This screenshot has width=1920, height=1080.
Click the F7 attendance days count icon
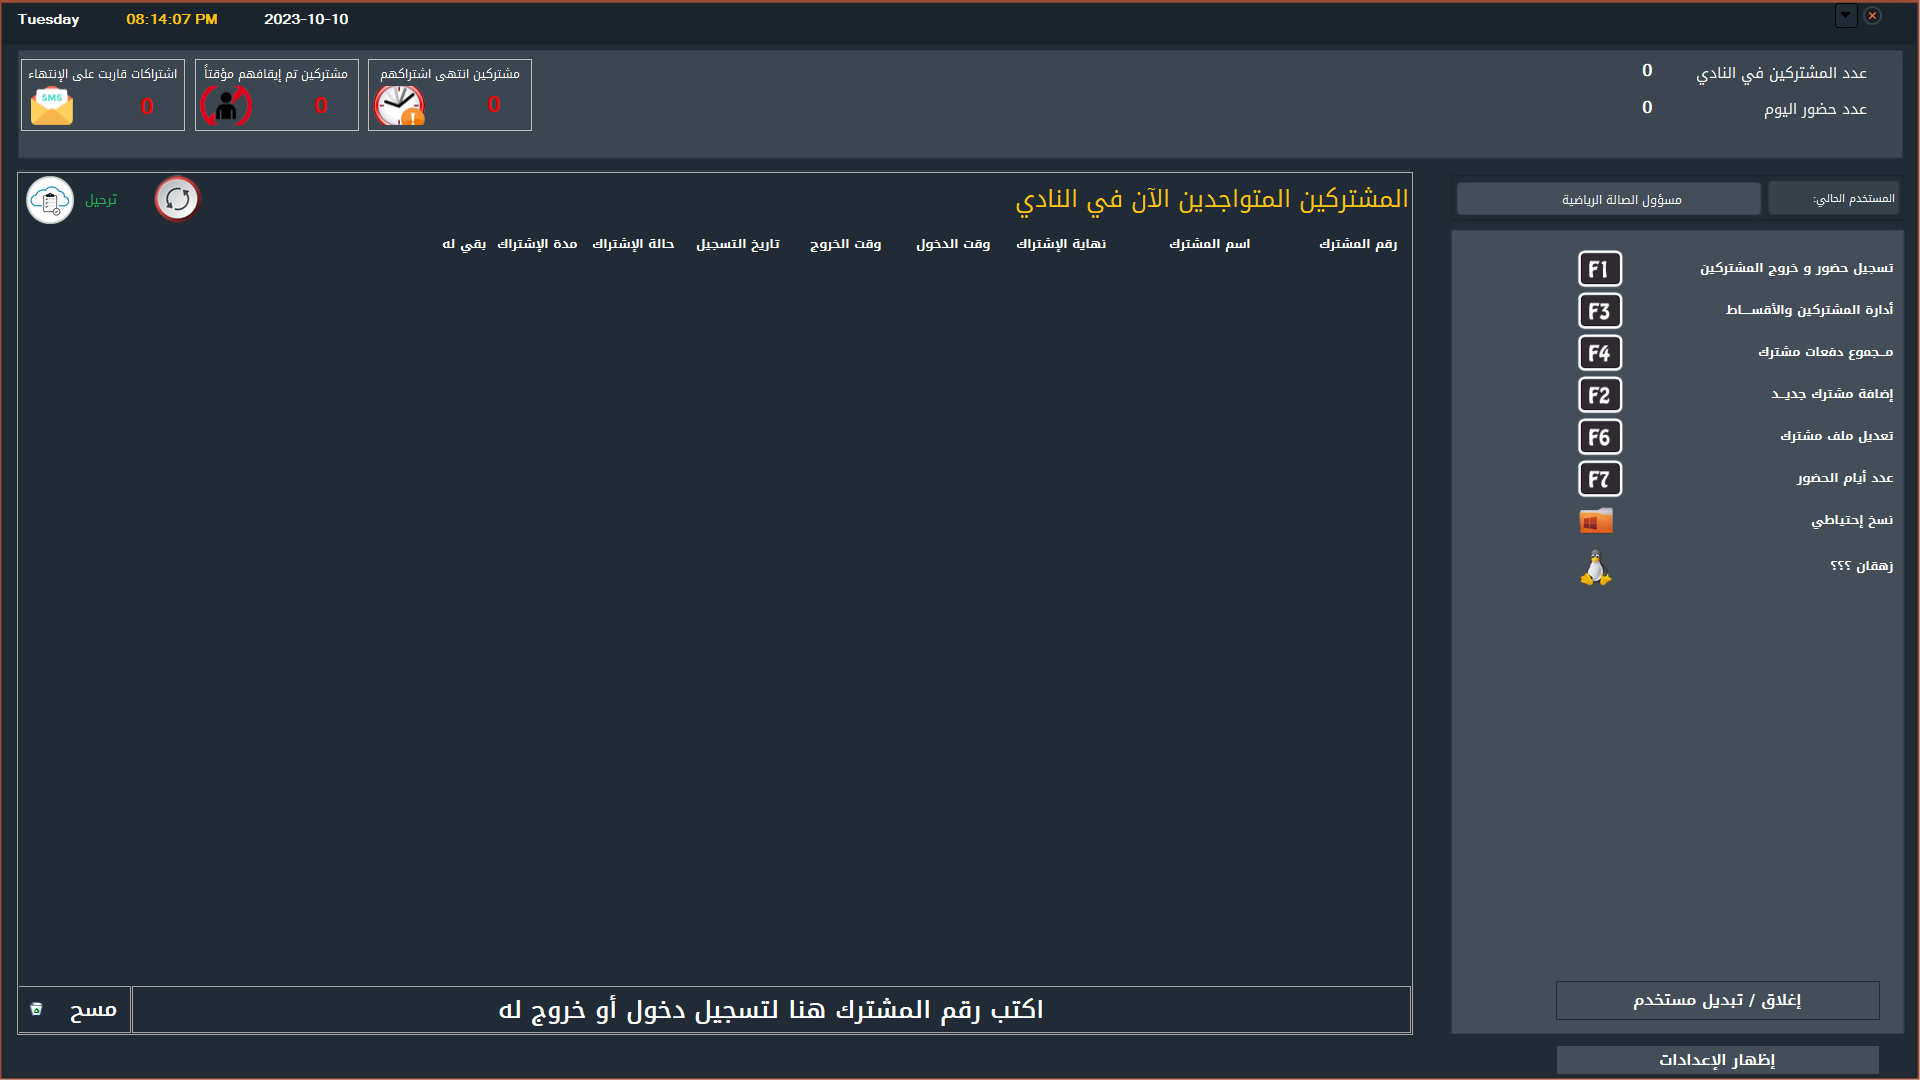[x=1599, y=479]
